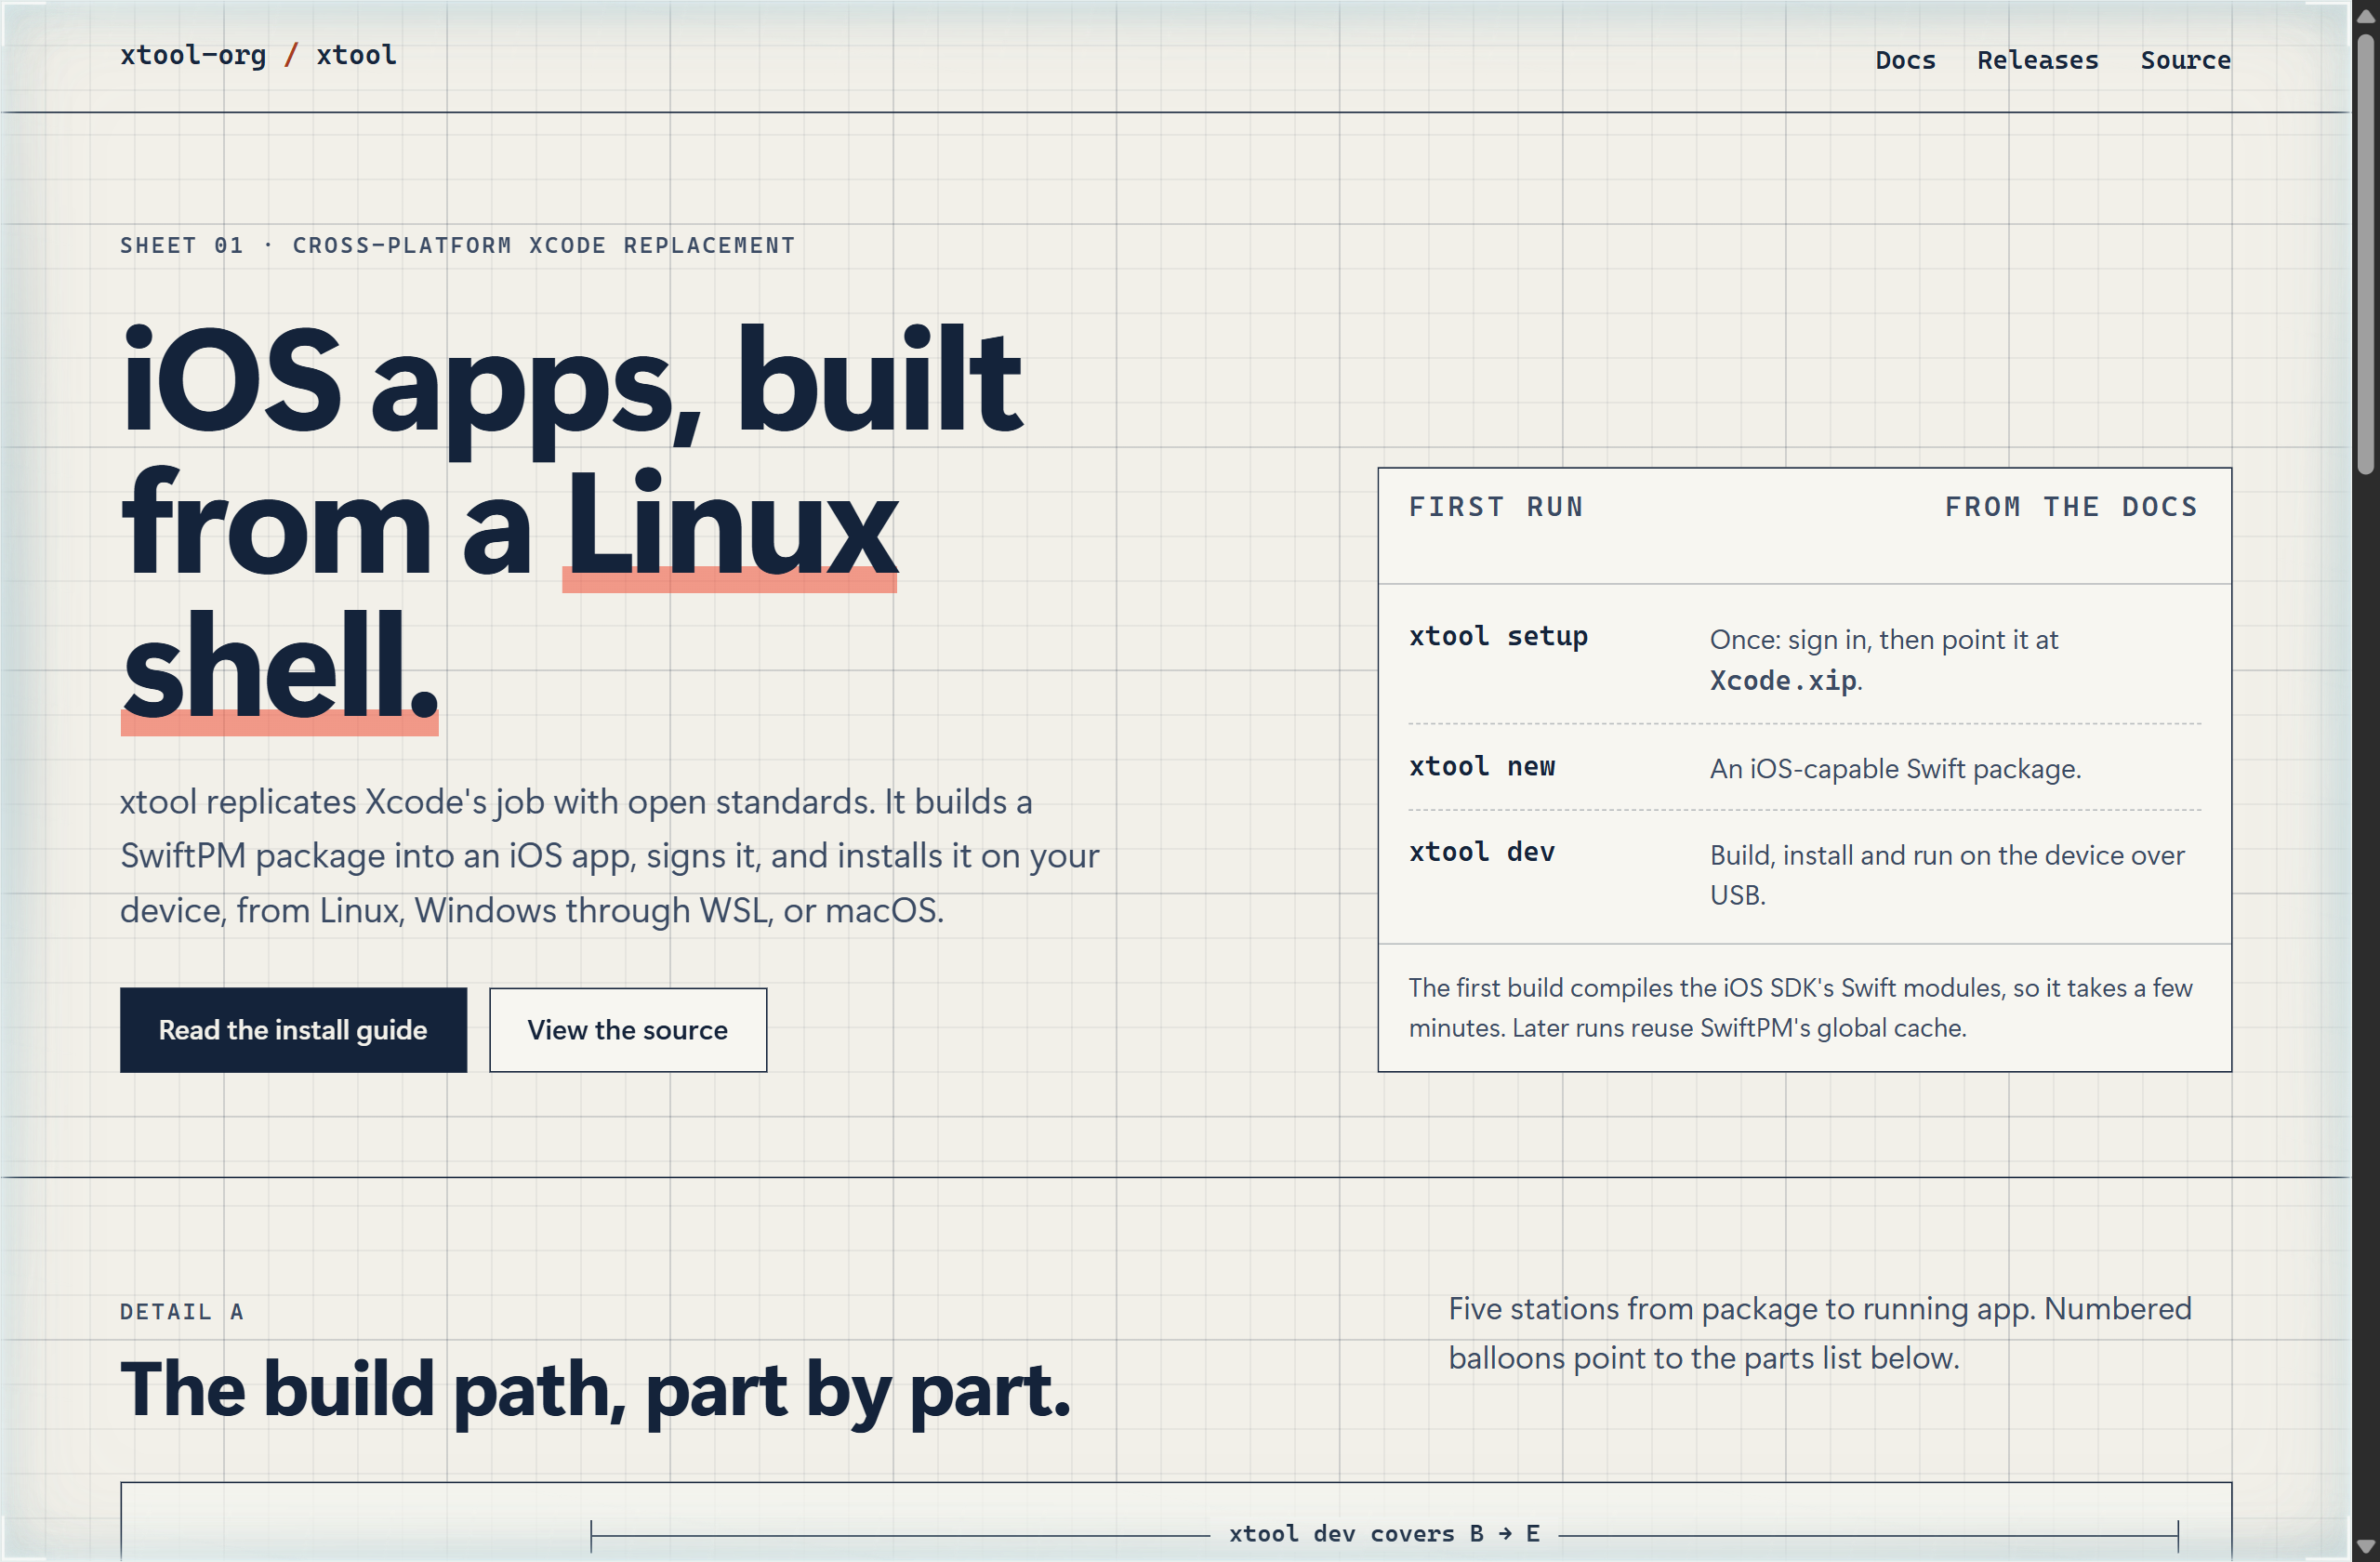Click 'An iOS-capable Swift package.' description
This screenshot has width=2380, height=1562.
click(1895, 769)
